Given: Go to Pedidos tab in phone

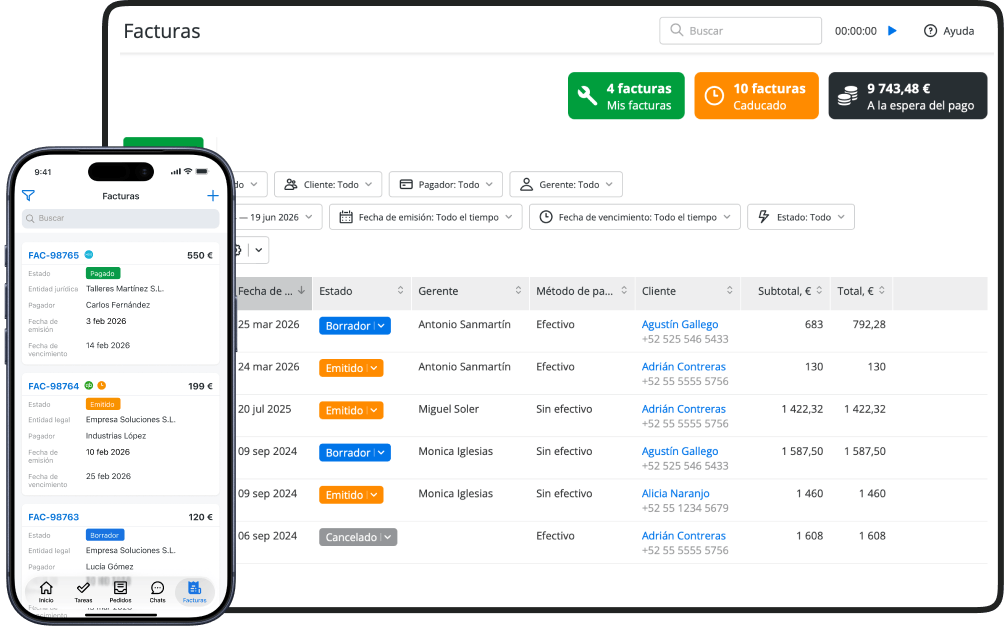Looking at the screenshot, I should coord(120,592).
